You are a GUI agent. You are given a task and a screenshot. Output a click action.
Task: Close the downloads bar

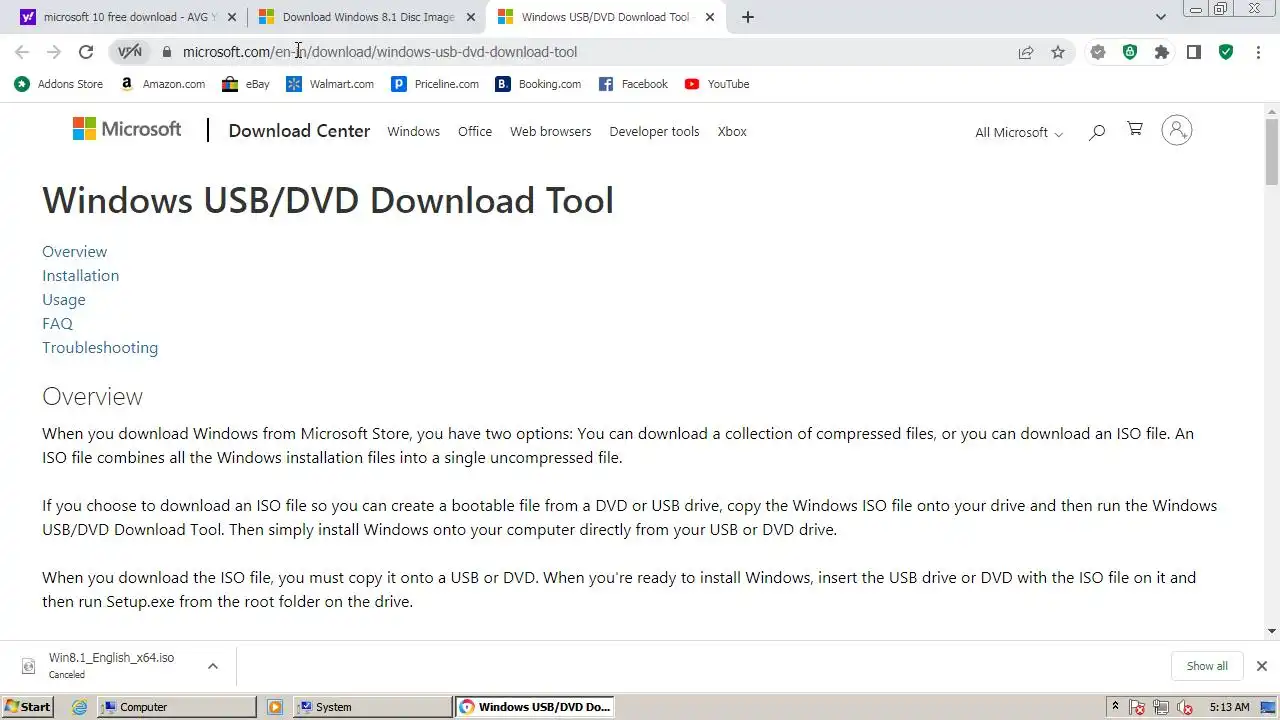(x=1261, y=666)
